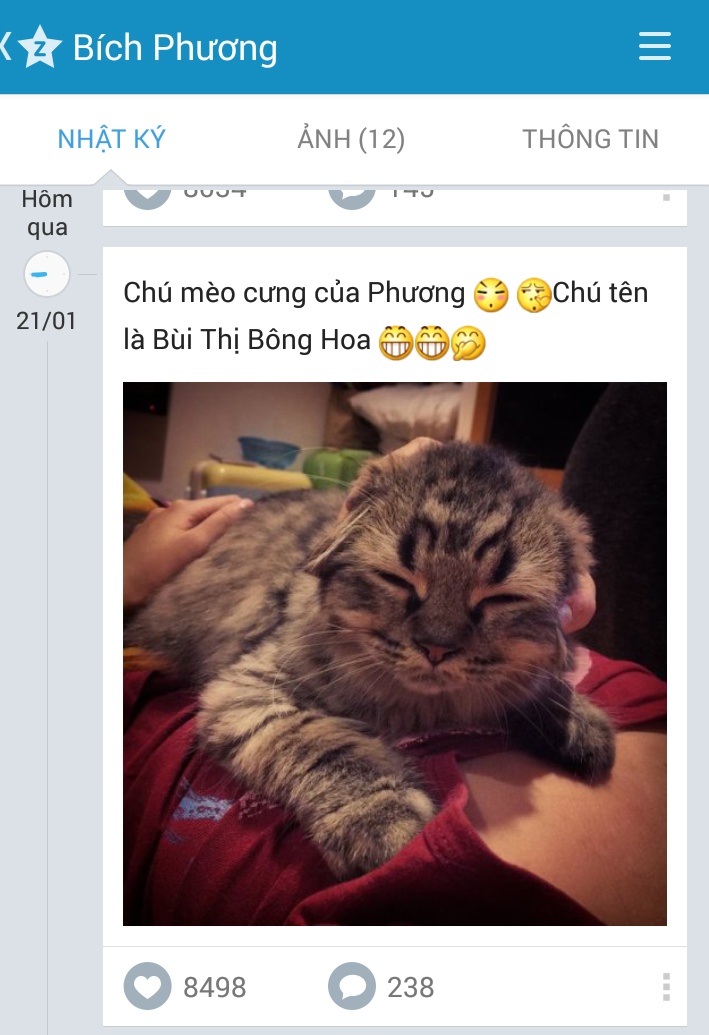This screenshot has height=1035, width=709.
Task: Tap the Hôm qua timeline label
Action: tap(47, 213)
